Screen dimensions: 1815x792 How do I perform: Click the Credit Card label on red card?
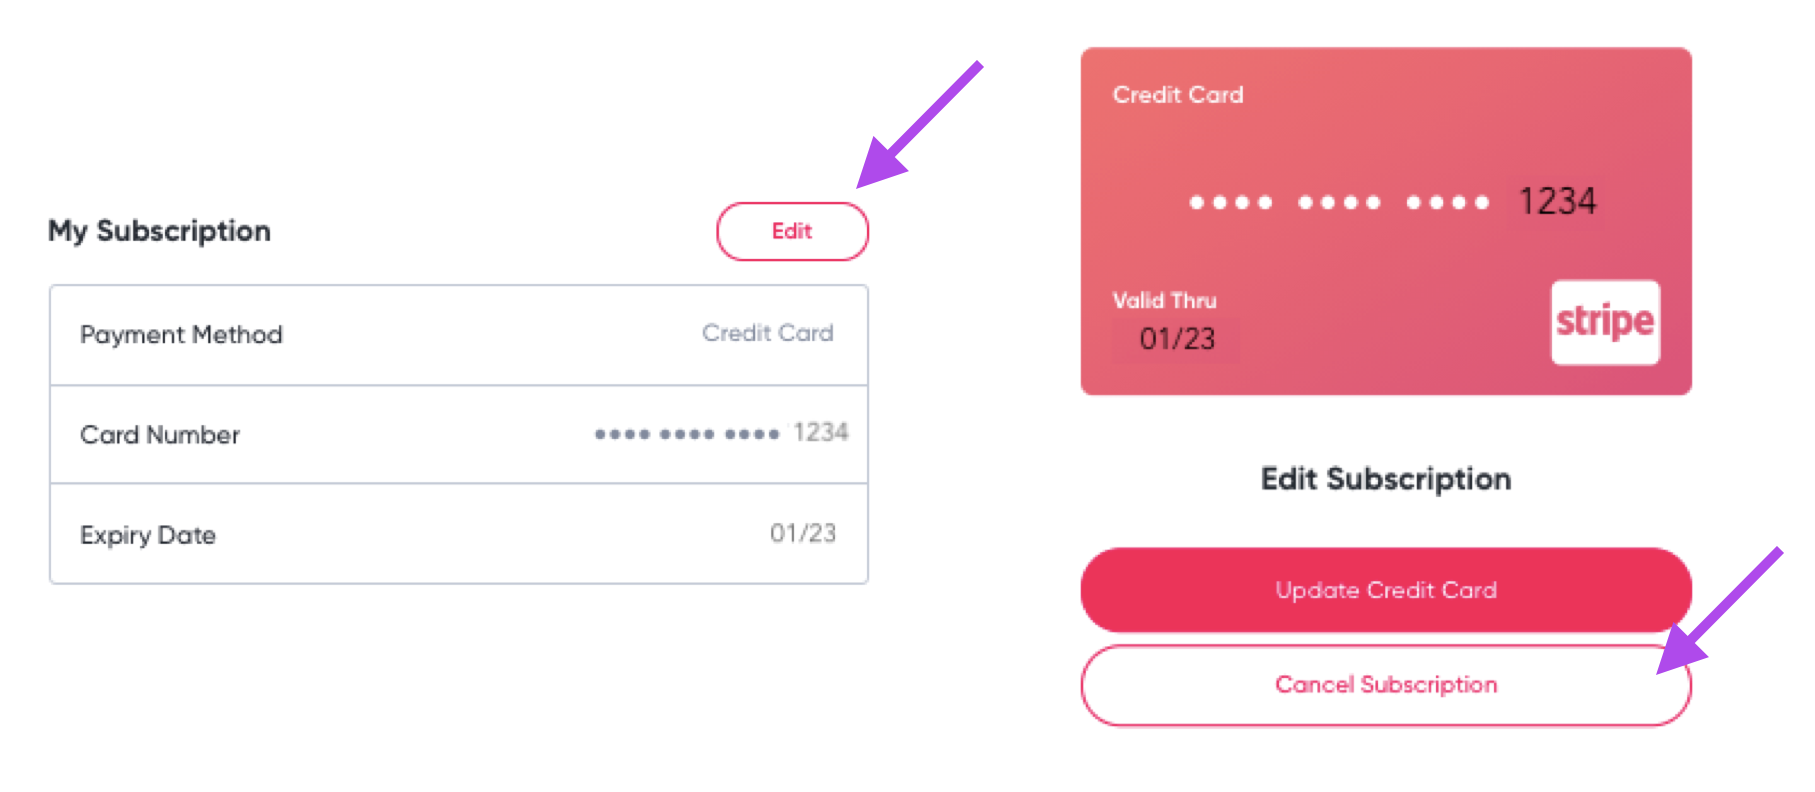(x=1178, y=95)
